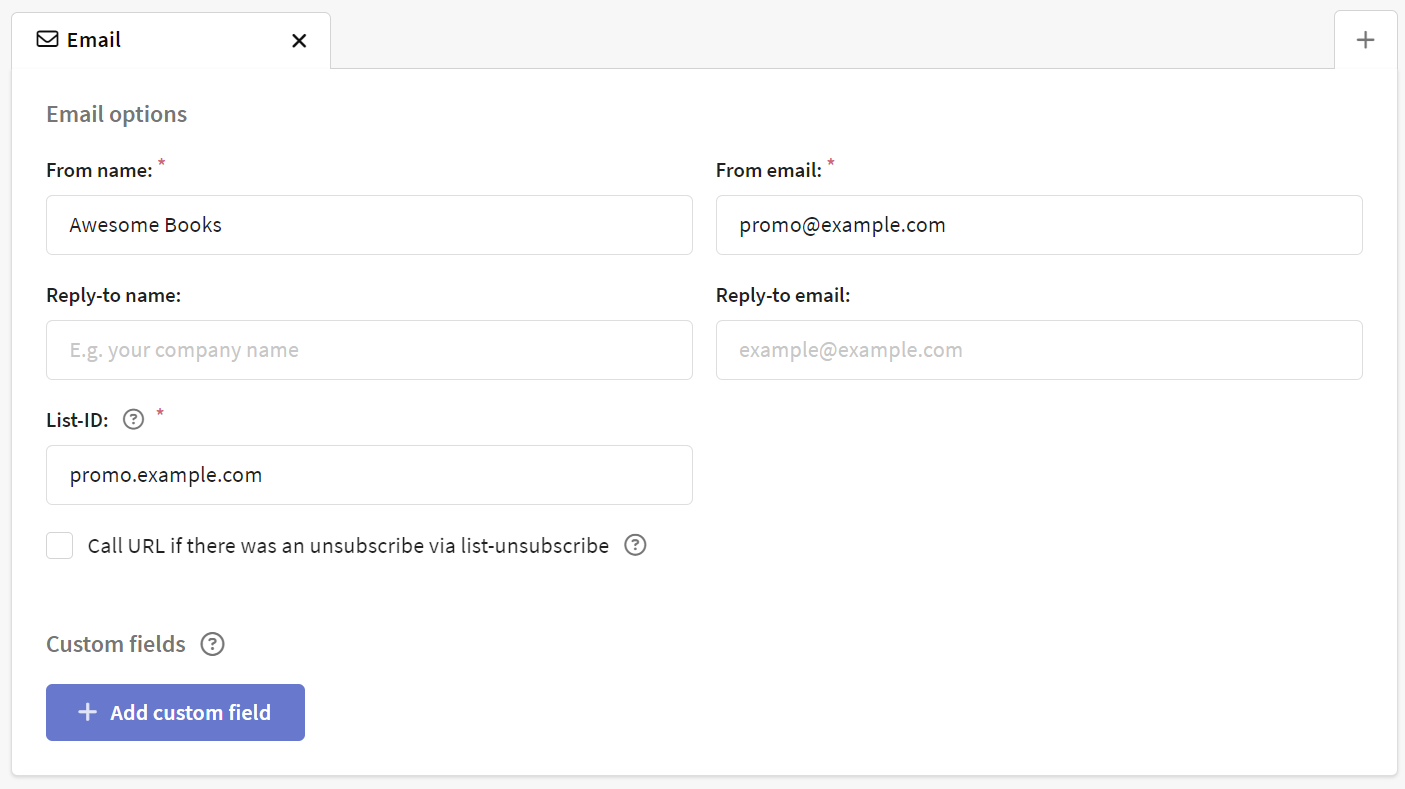
Task: Show help for the list-unsubscribe Call URL option
Action: (635, 545)
